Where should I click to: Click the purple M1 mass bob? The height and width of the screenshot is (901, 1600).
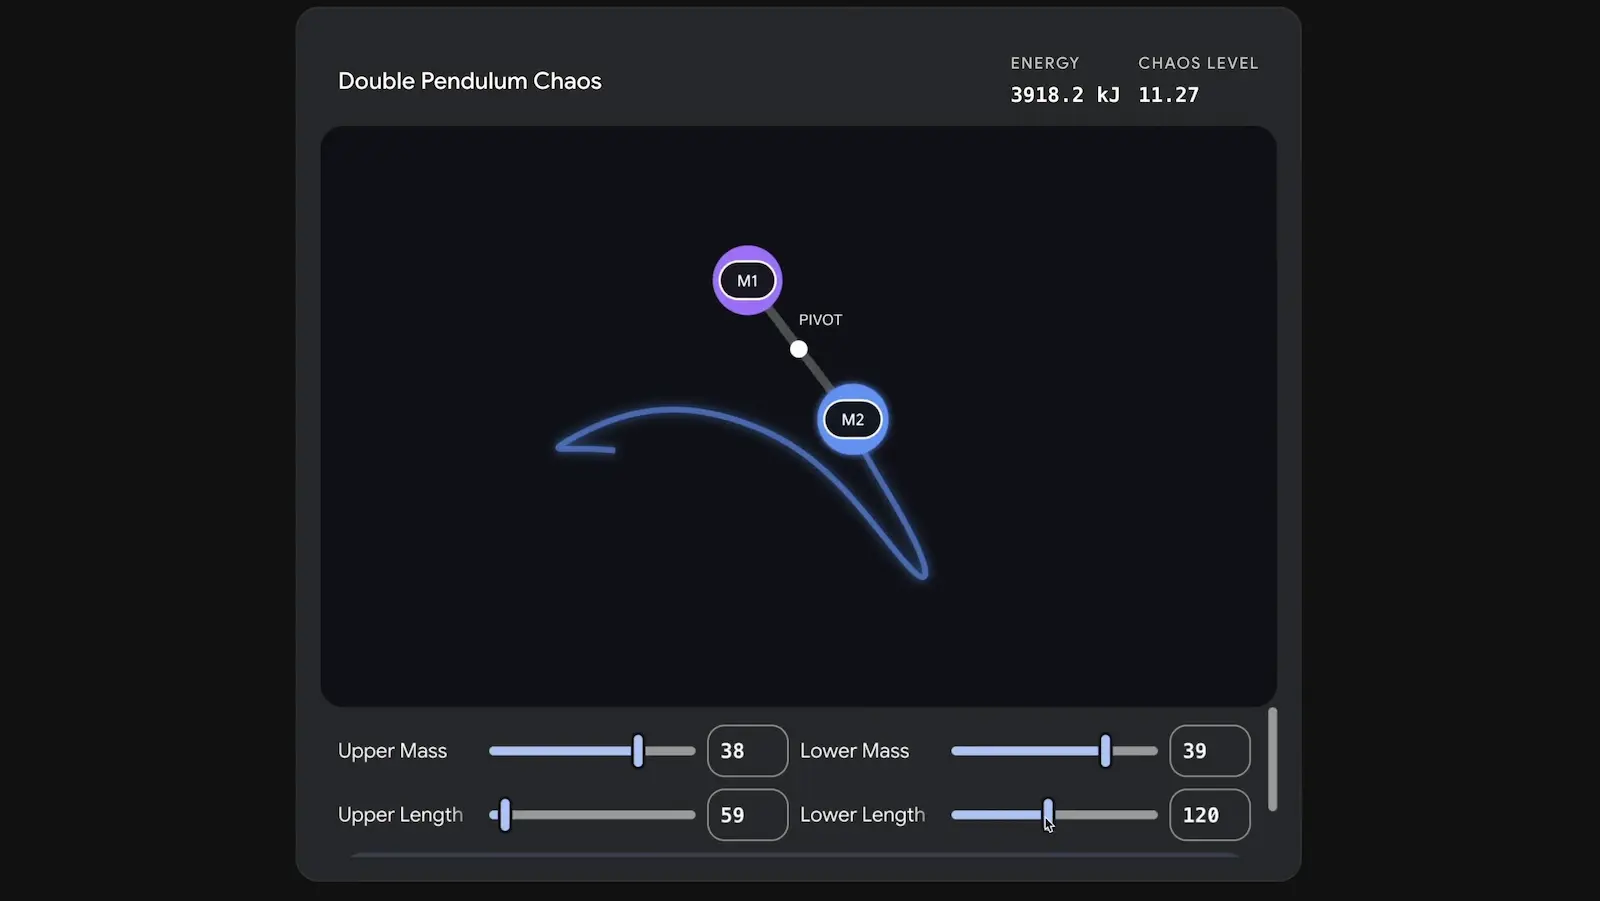tap(747, 280)
